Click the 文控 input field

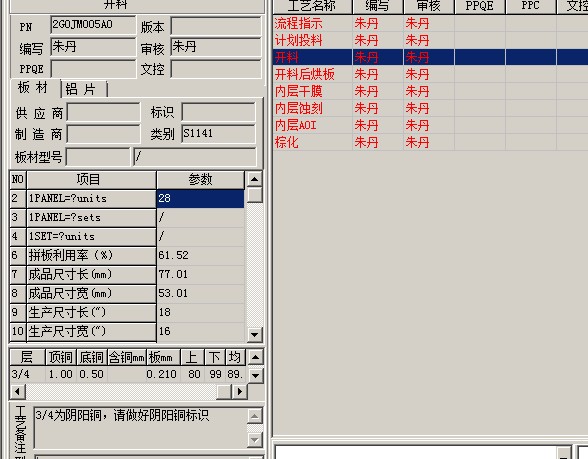[216, 69]
